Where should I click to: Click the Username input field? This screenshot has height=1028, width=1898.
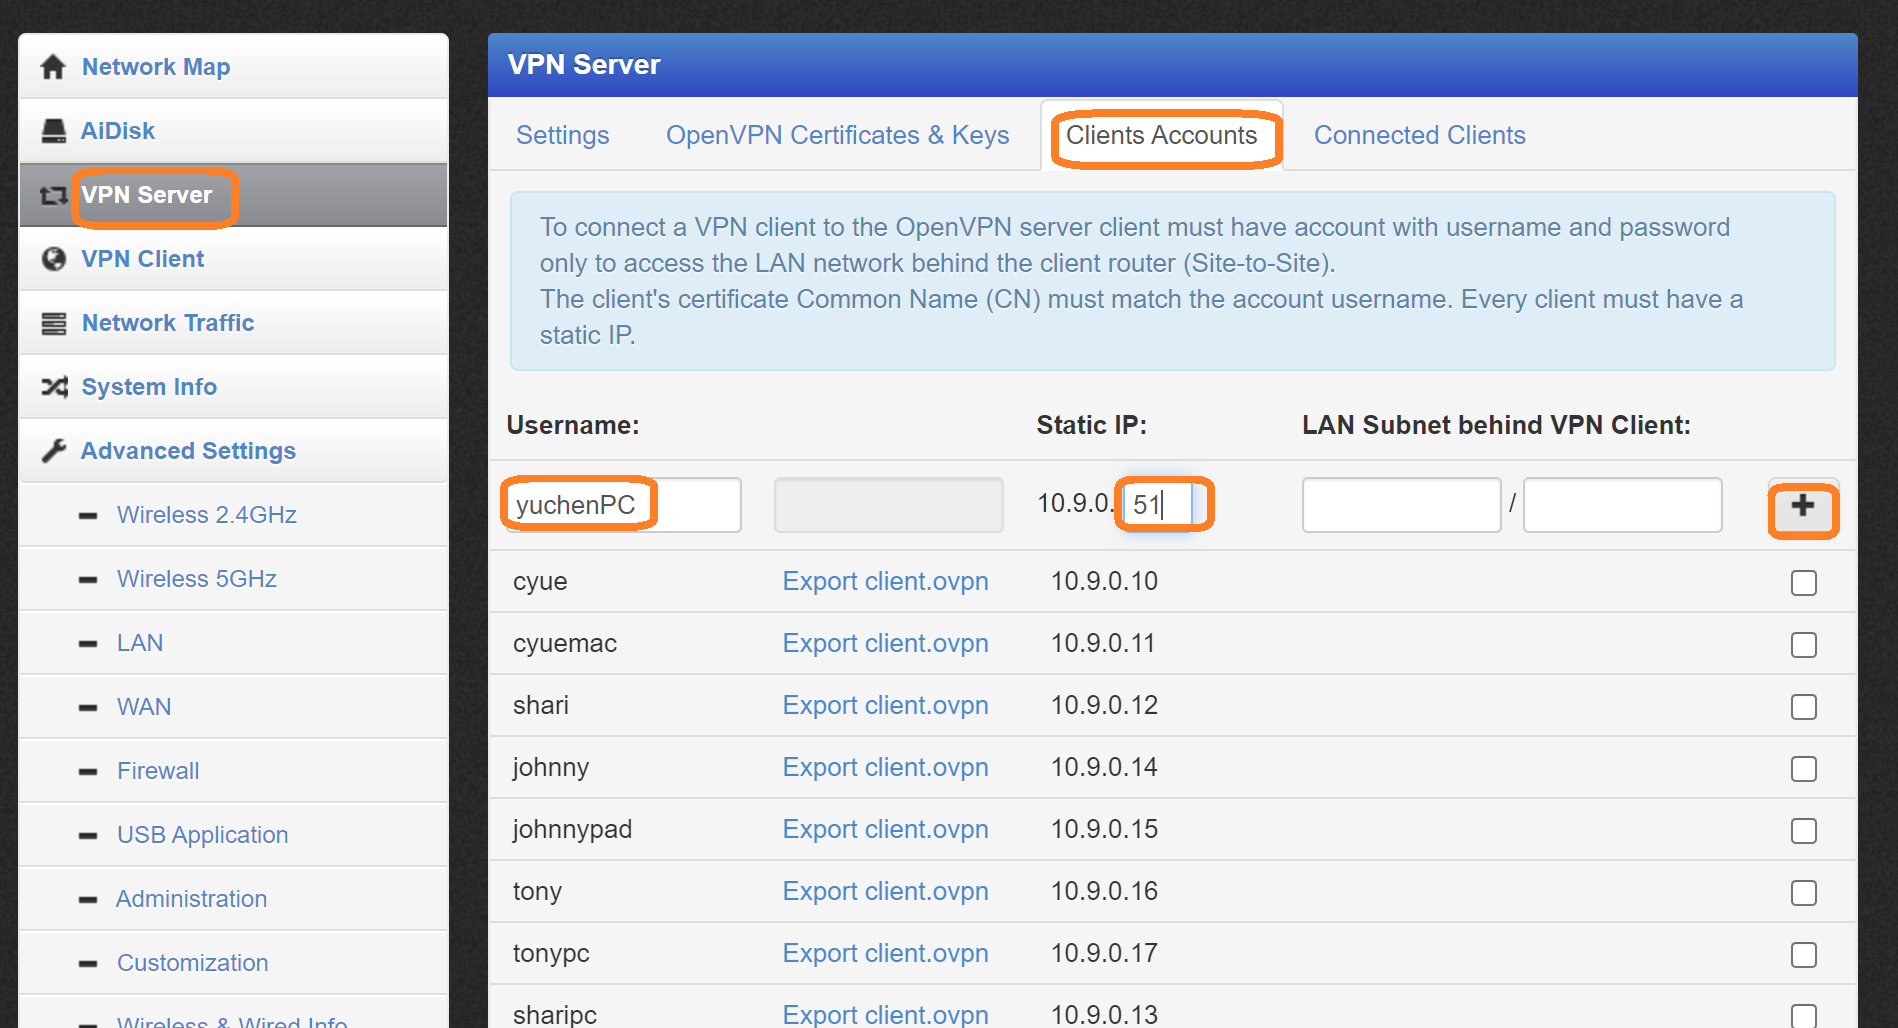point(622,505)
